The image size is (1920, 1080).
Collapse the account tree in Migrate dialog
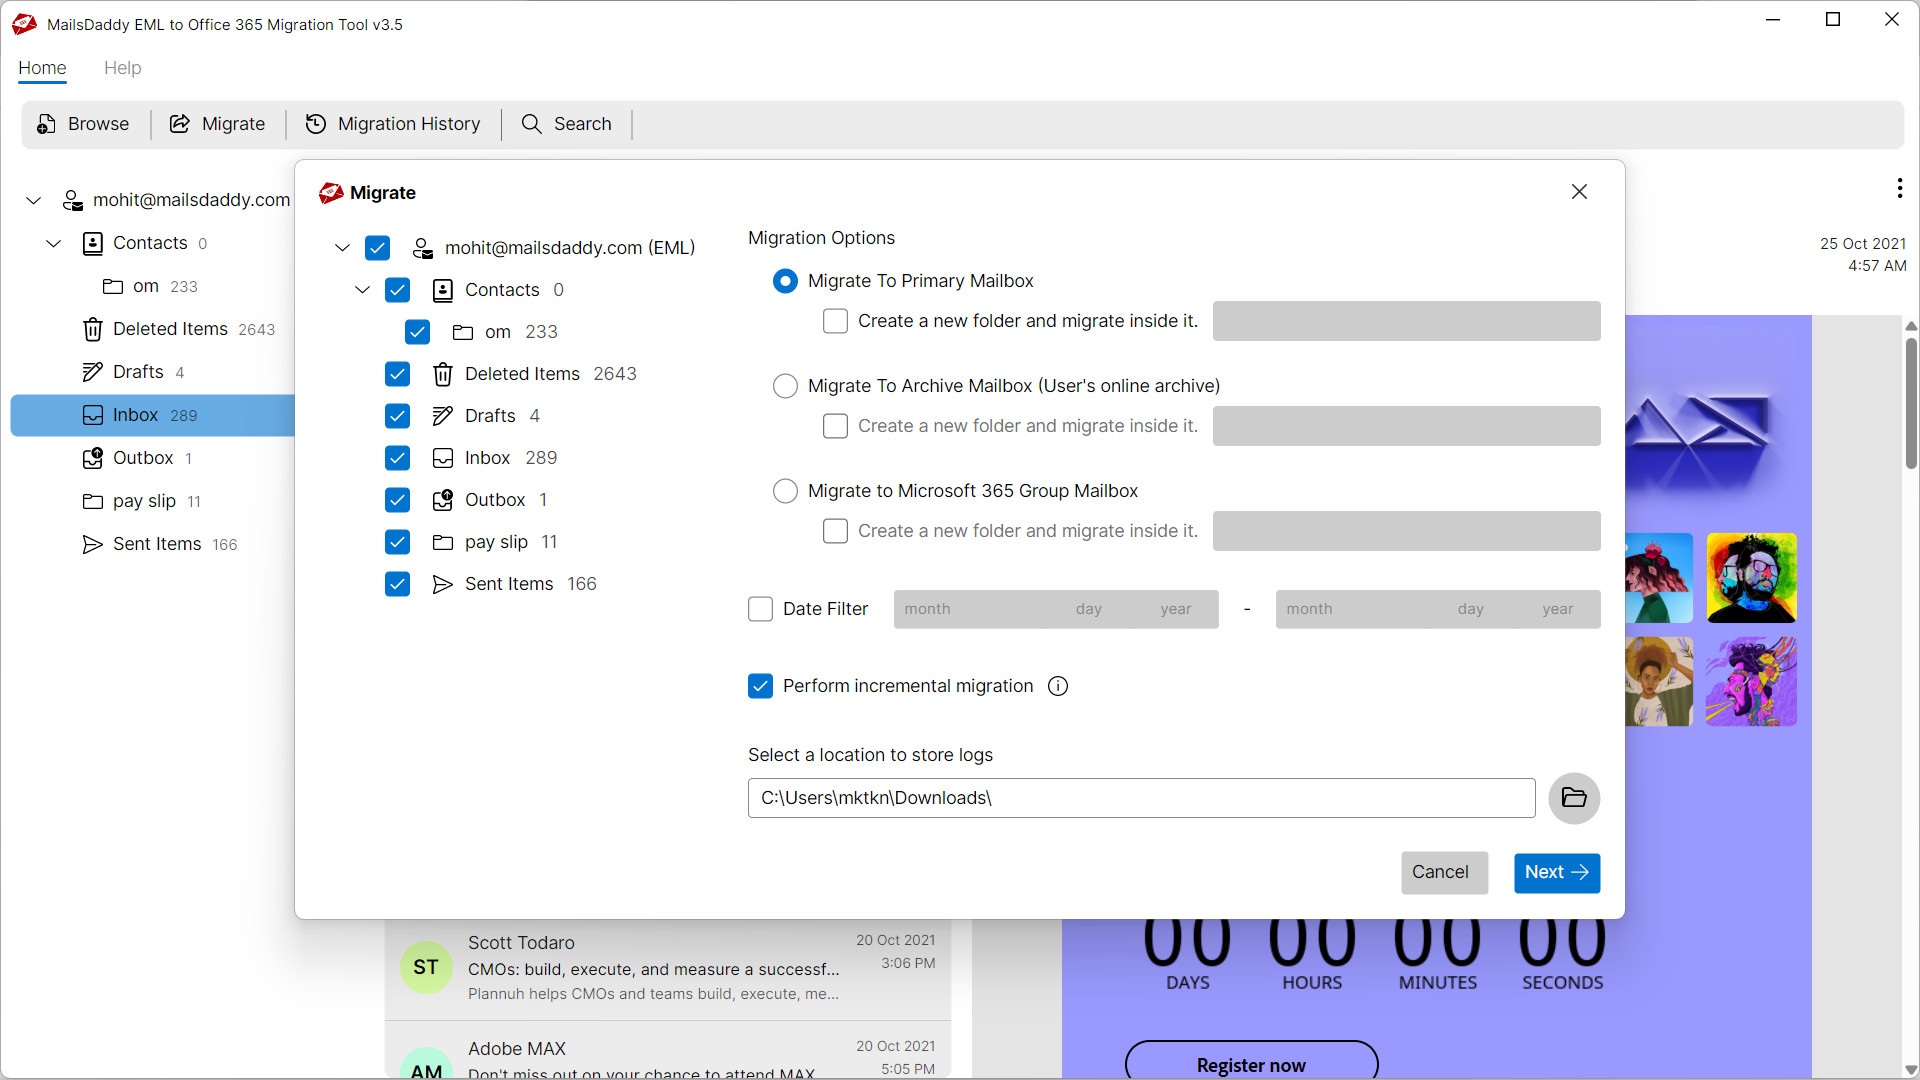[342, 248]
